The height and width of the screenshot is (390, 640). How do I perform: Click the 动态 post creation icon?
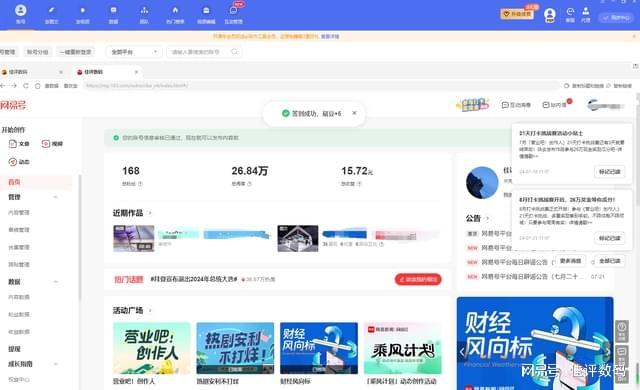coord(13,162)
